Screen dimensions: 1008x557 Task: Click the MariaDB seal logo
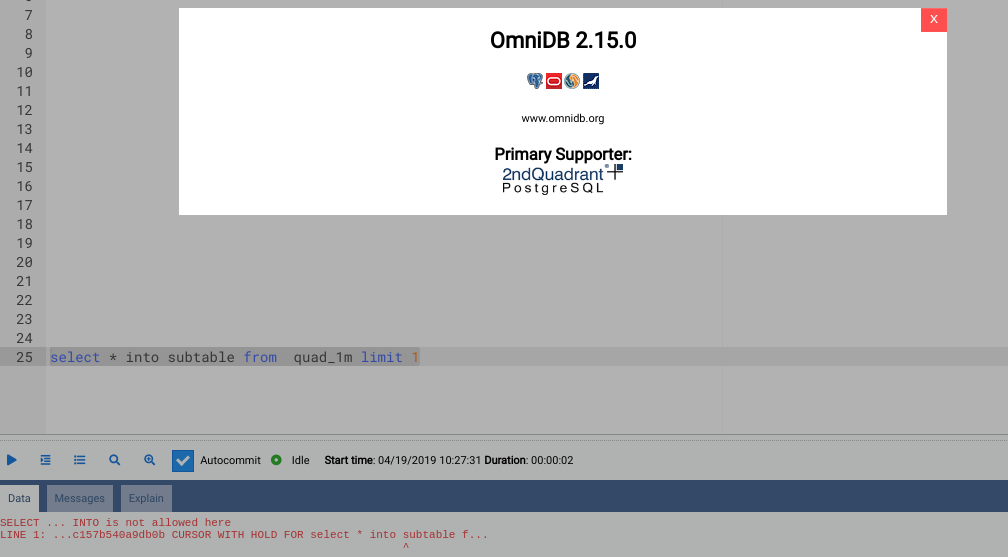tap(591, 81)
